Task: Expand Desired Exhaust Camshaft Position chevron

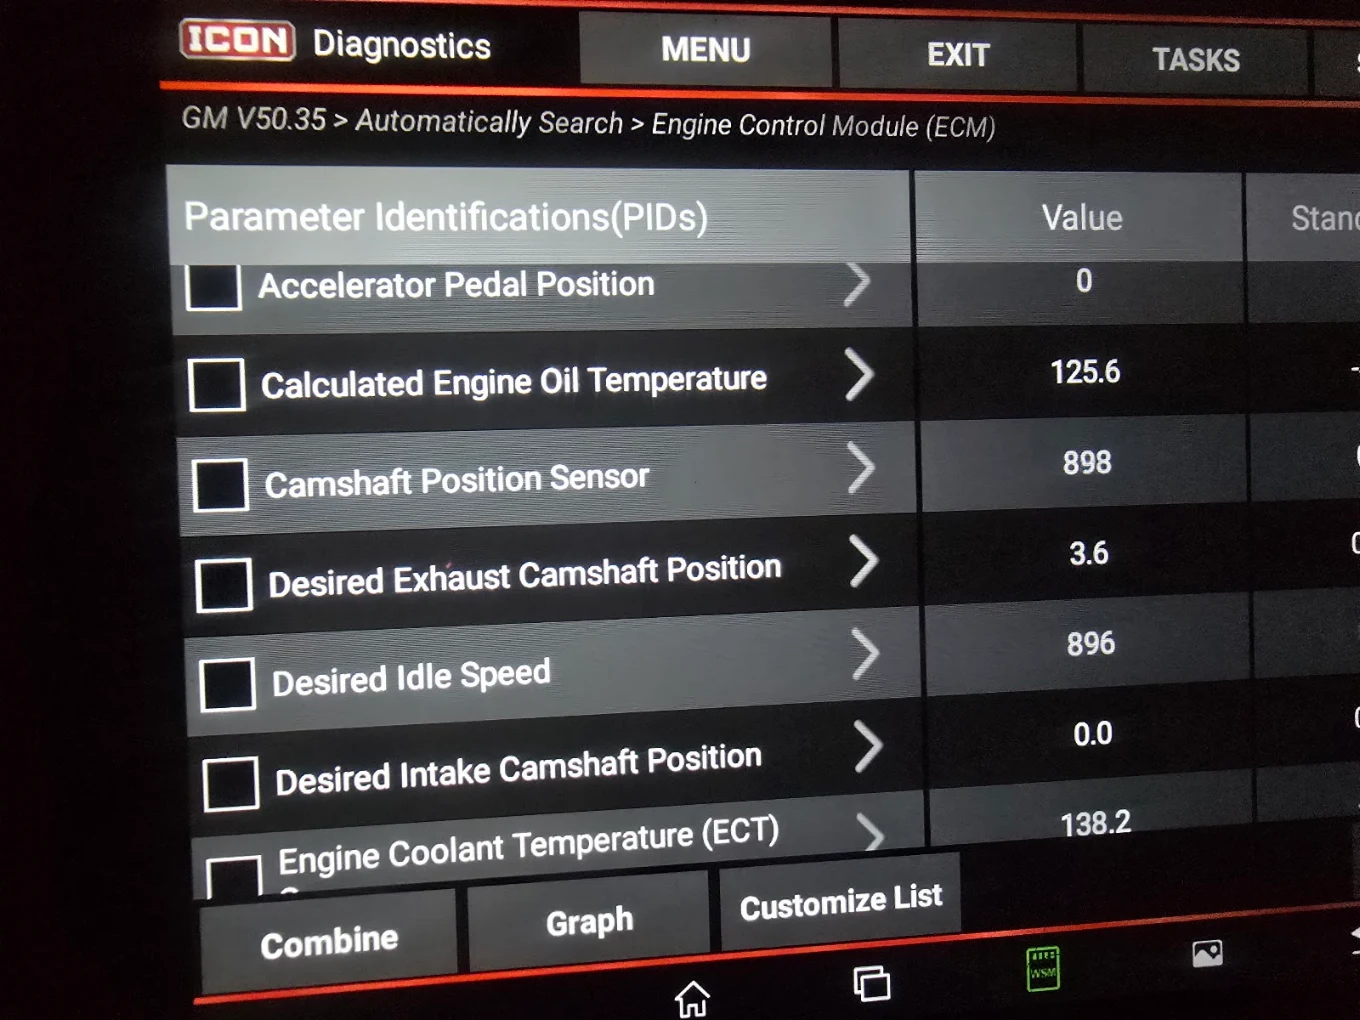Action: [864, 560]
